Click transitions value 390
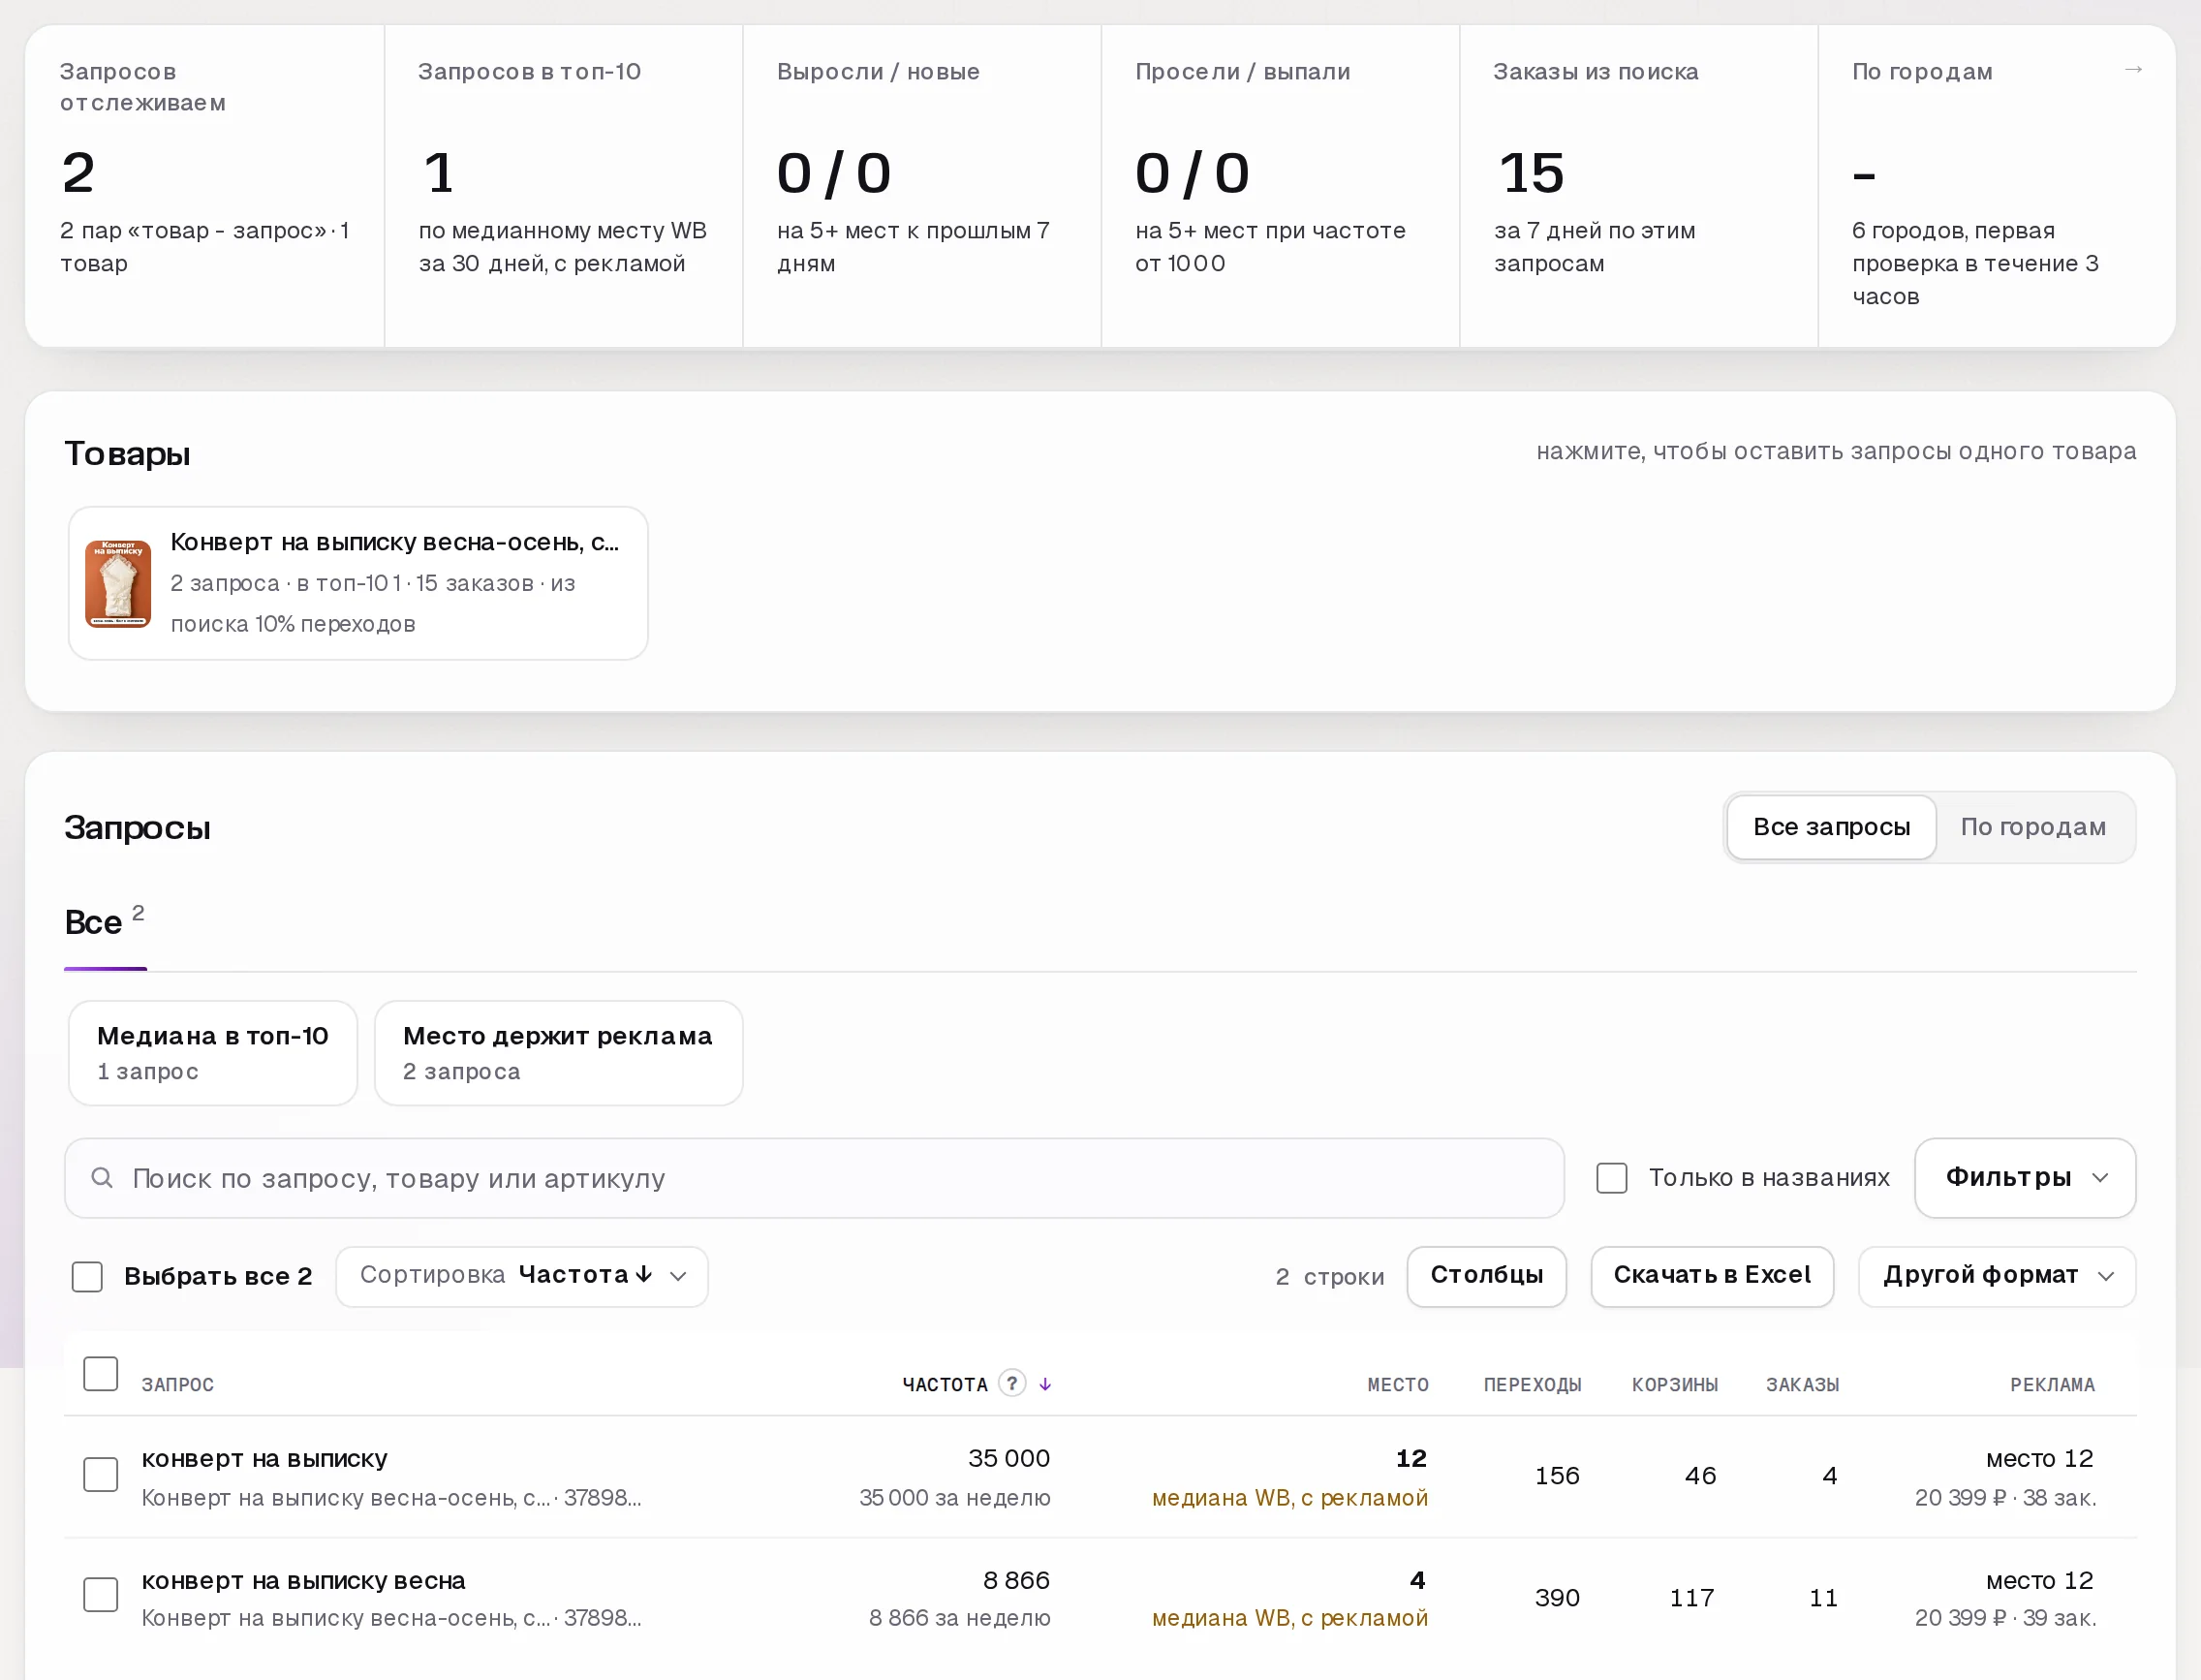 (x=1557, y=1598)
